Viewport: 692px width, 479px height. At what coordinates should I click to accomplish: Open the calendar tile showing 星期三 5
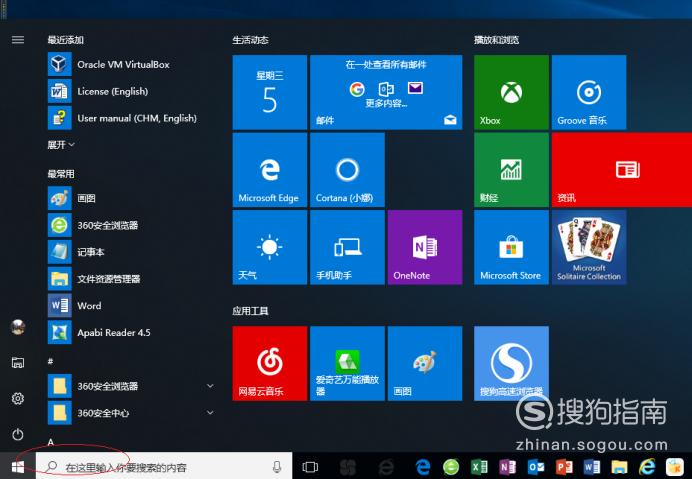coord(270,92)
